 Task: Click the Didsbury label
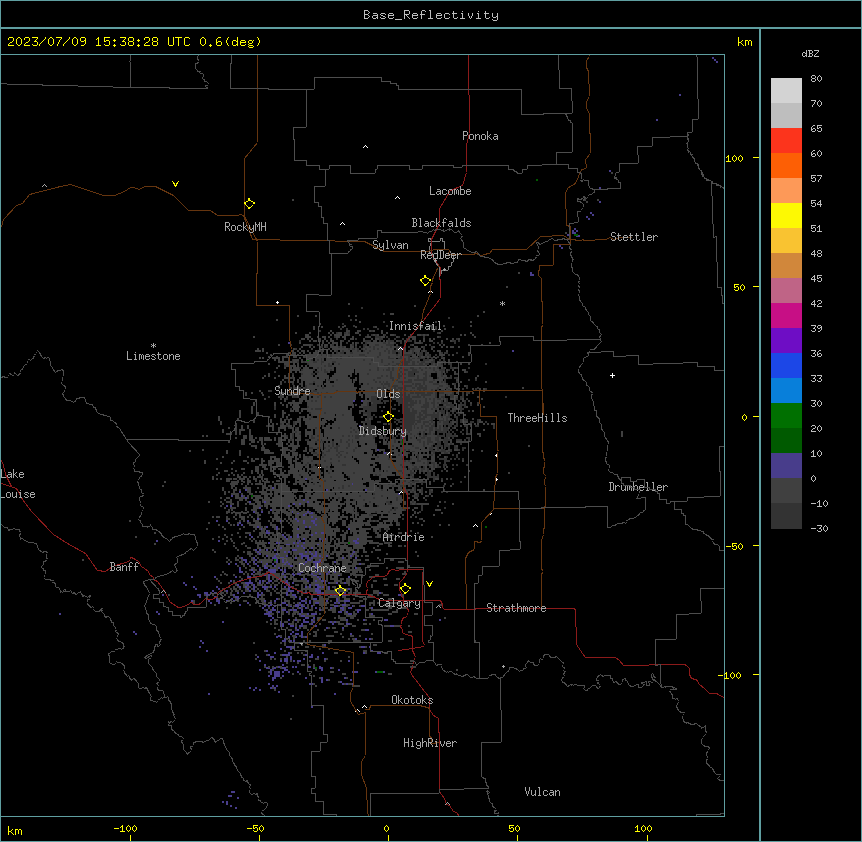[383, 431]
